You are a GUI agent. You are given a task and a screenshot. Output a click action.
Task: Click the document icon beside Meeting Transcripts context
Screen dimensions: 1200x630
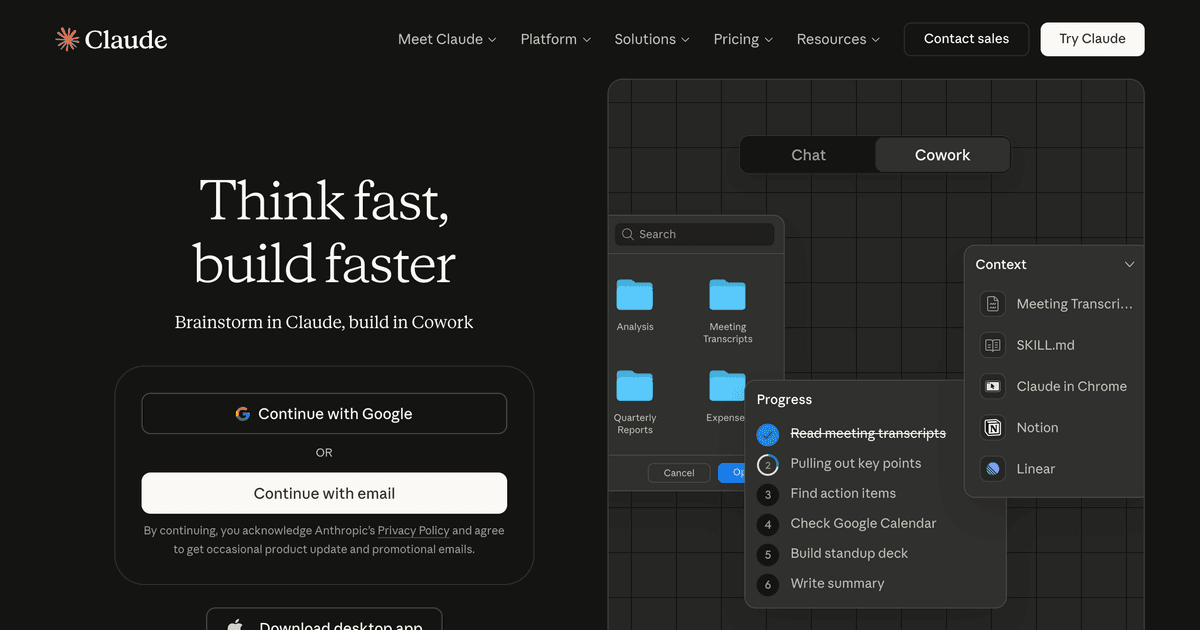[993, 304]
